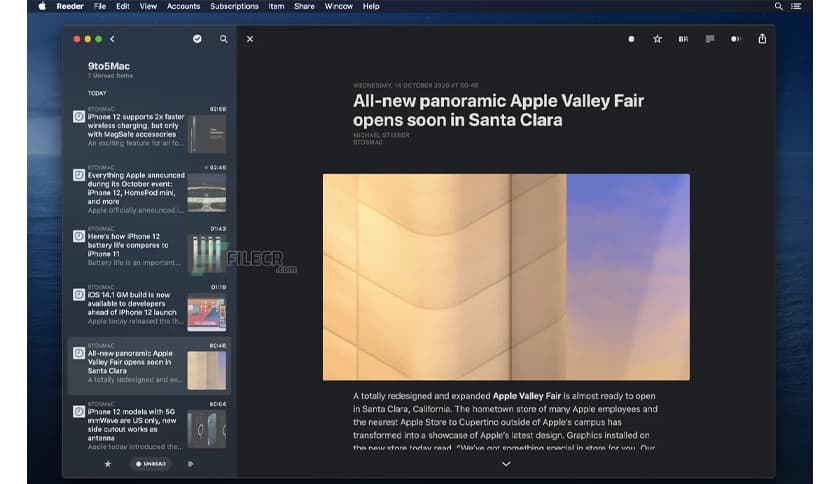Click thumbnail of 5G mmWave article
The width and height of the screenshot is (836, 484).
point(206,429)
